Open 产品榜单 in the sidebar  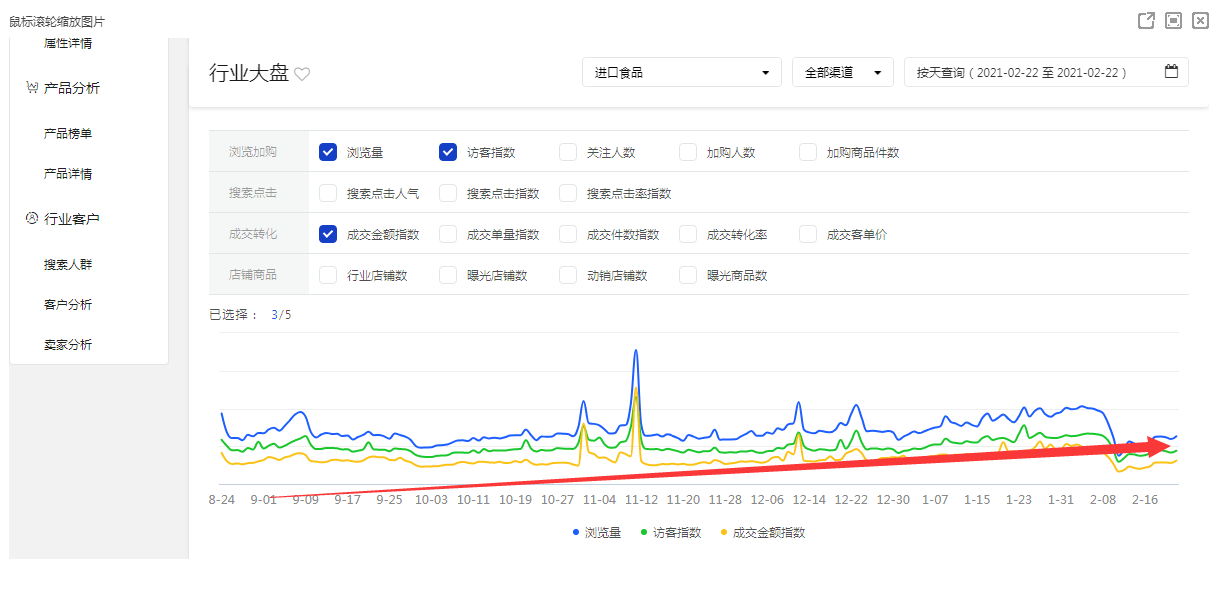(68, 133)
